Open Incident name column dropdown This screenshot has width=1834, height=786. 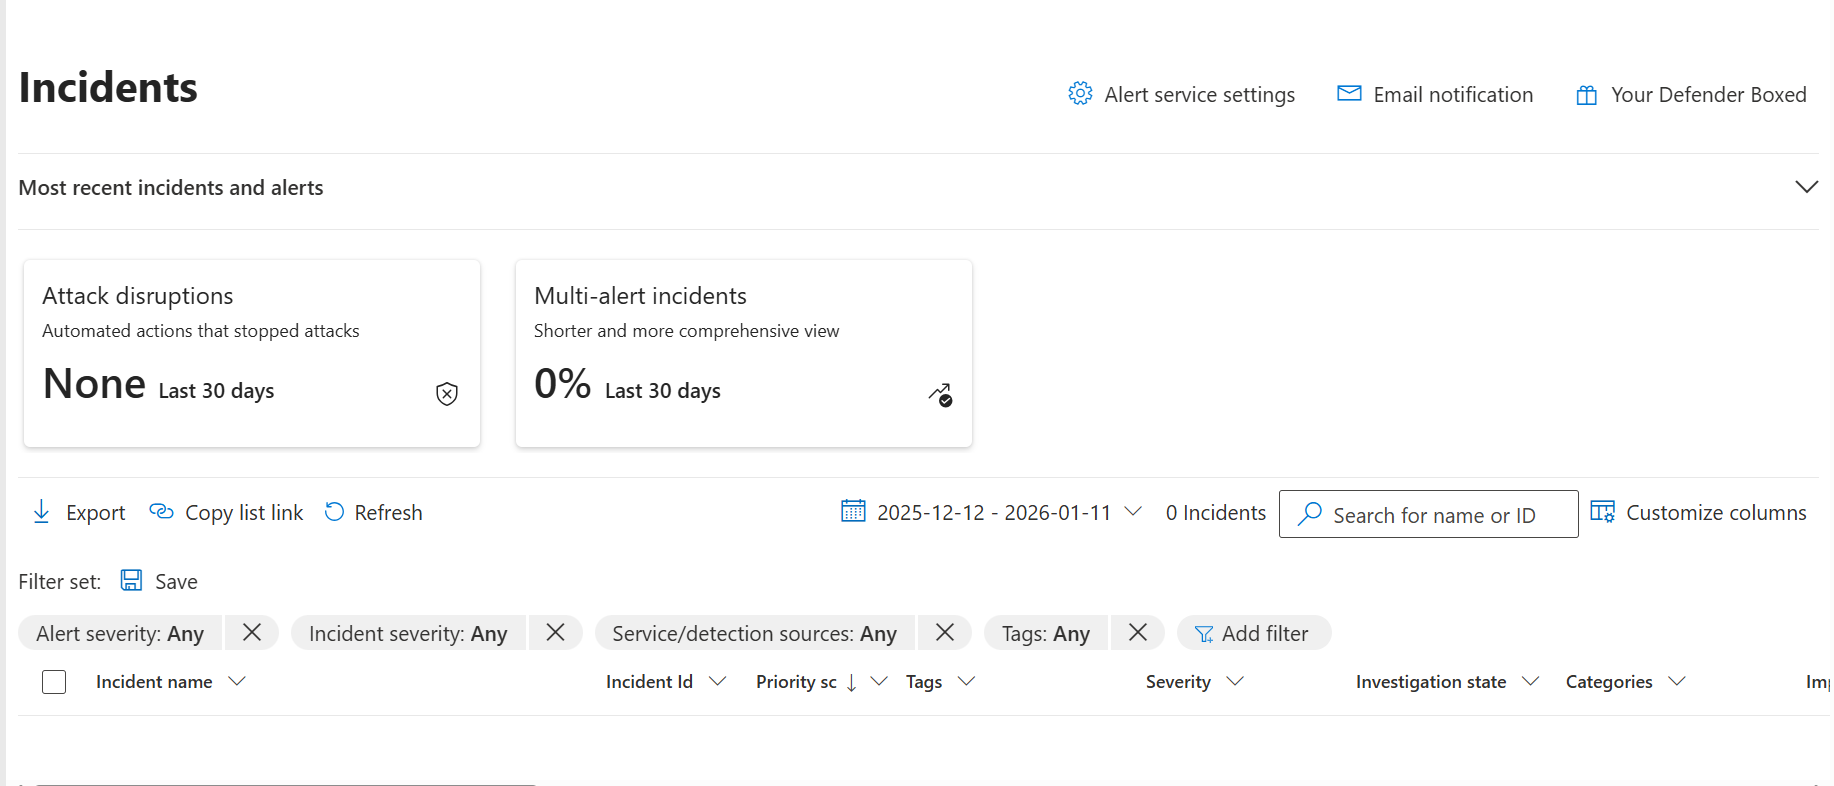[237, 681]
